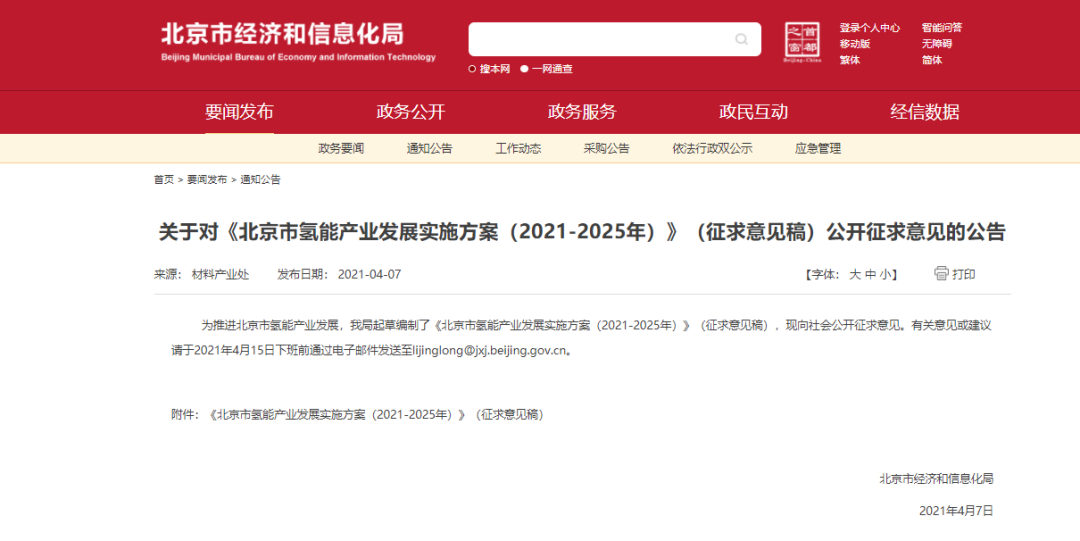The image size is (1080, 541).
Task: Select the 一网通查 radio option
Action: 524,69
